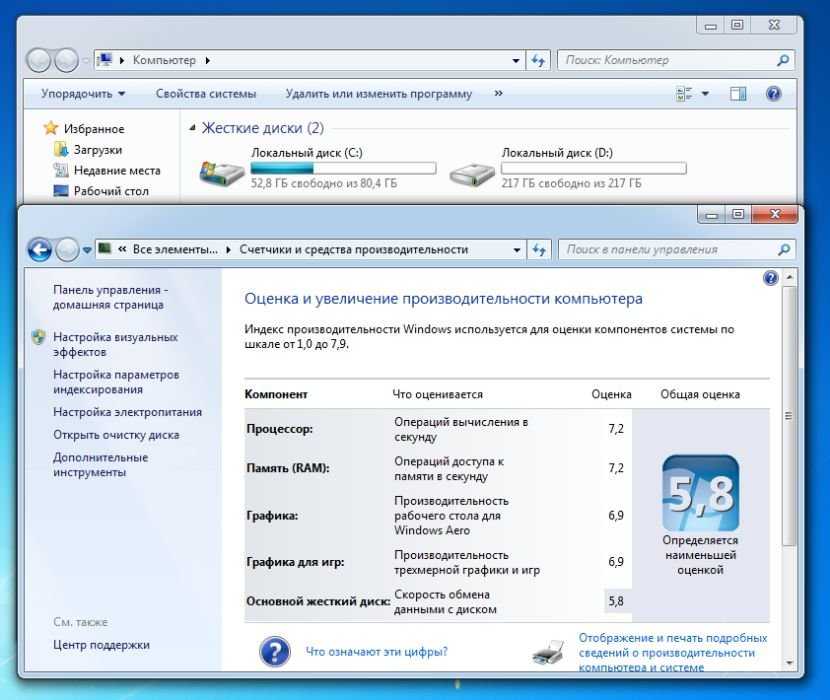Click the 'Что означают эти цифры?' link
830x700 pixels.
(x=376, y=651)
